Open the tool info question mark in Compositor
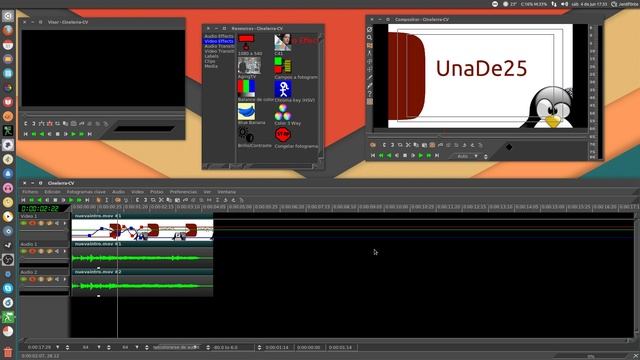 tap(369, 94)
